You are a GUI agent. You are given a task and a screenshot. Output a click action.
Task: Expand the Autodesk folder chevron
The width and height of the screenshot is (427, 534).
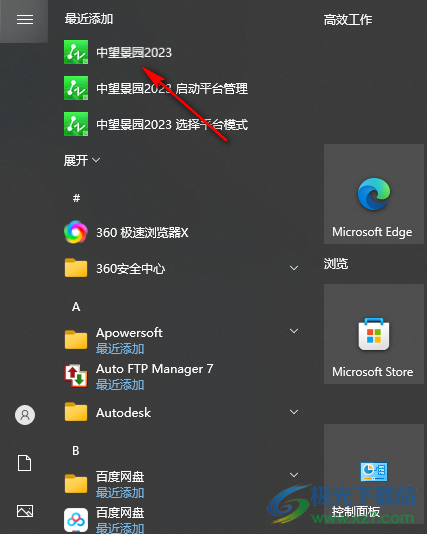click(294, 412)
